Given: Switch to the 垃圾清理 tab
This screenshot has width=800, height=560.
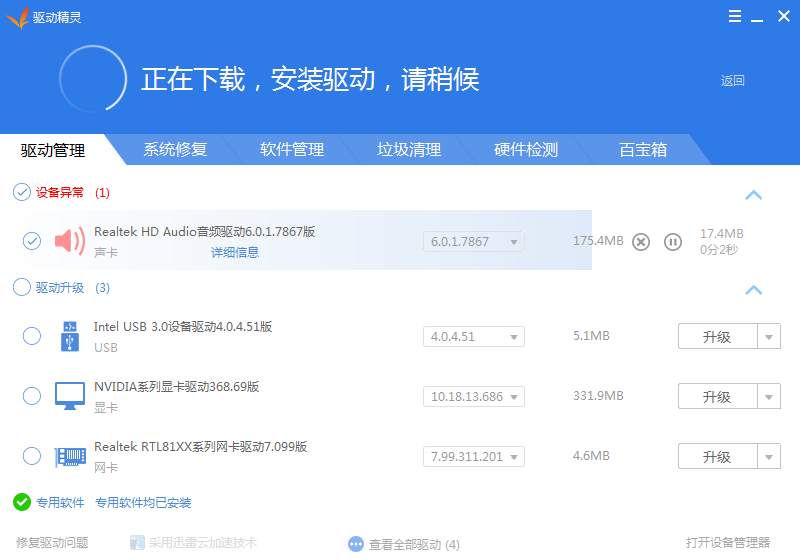Looking at the screenshot, I should coord(409,149).
